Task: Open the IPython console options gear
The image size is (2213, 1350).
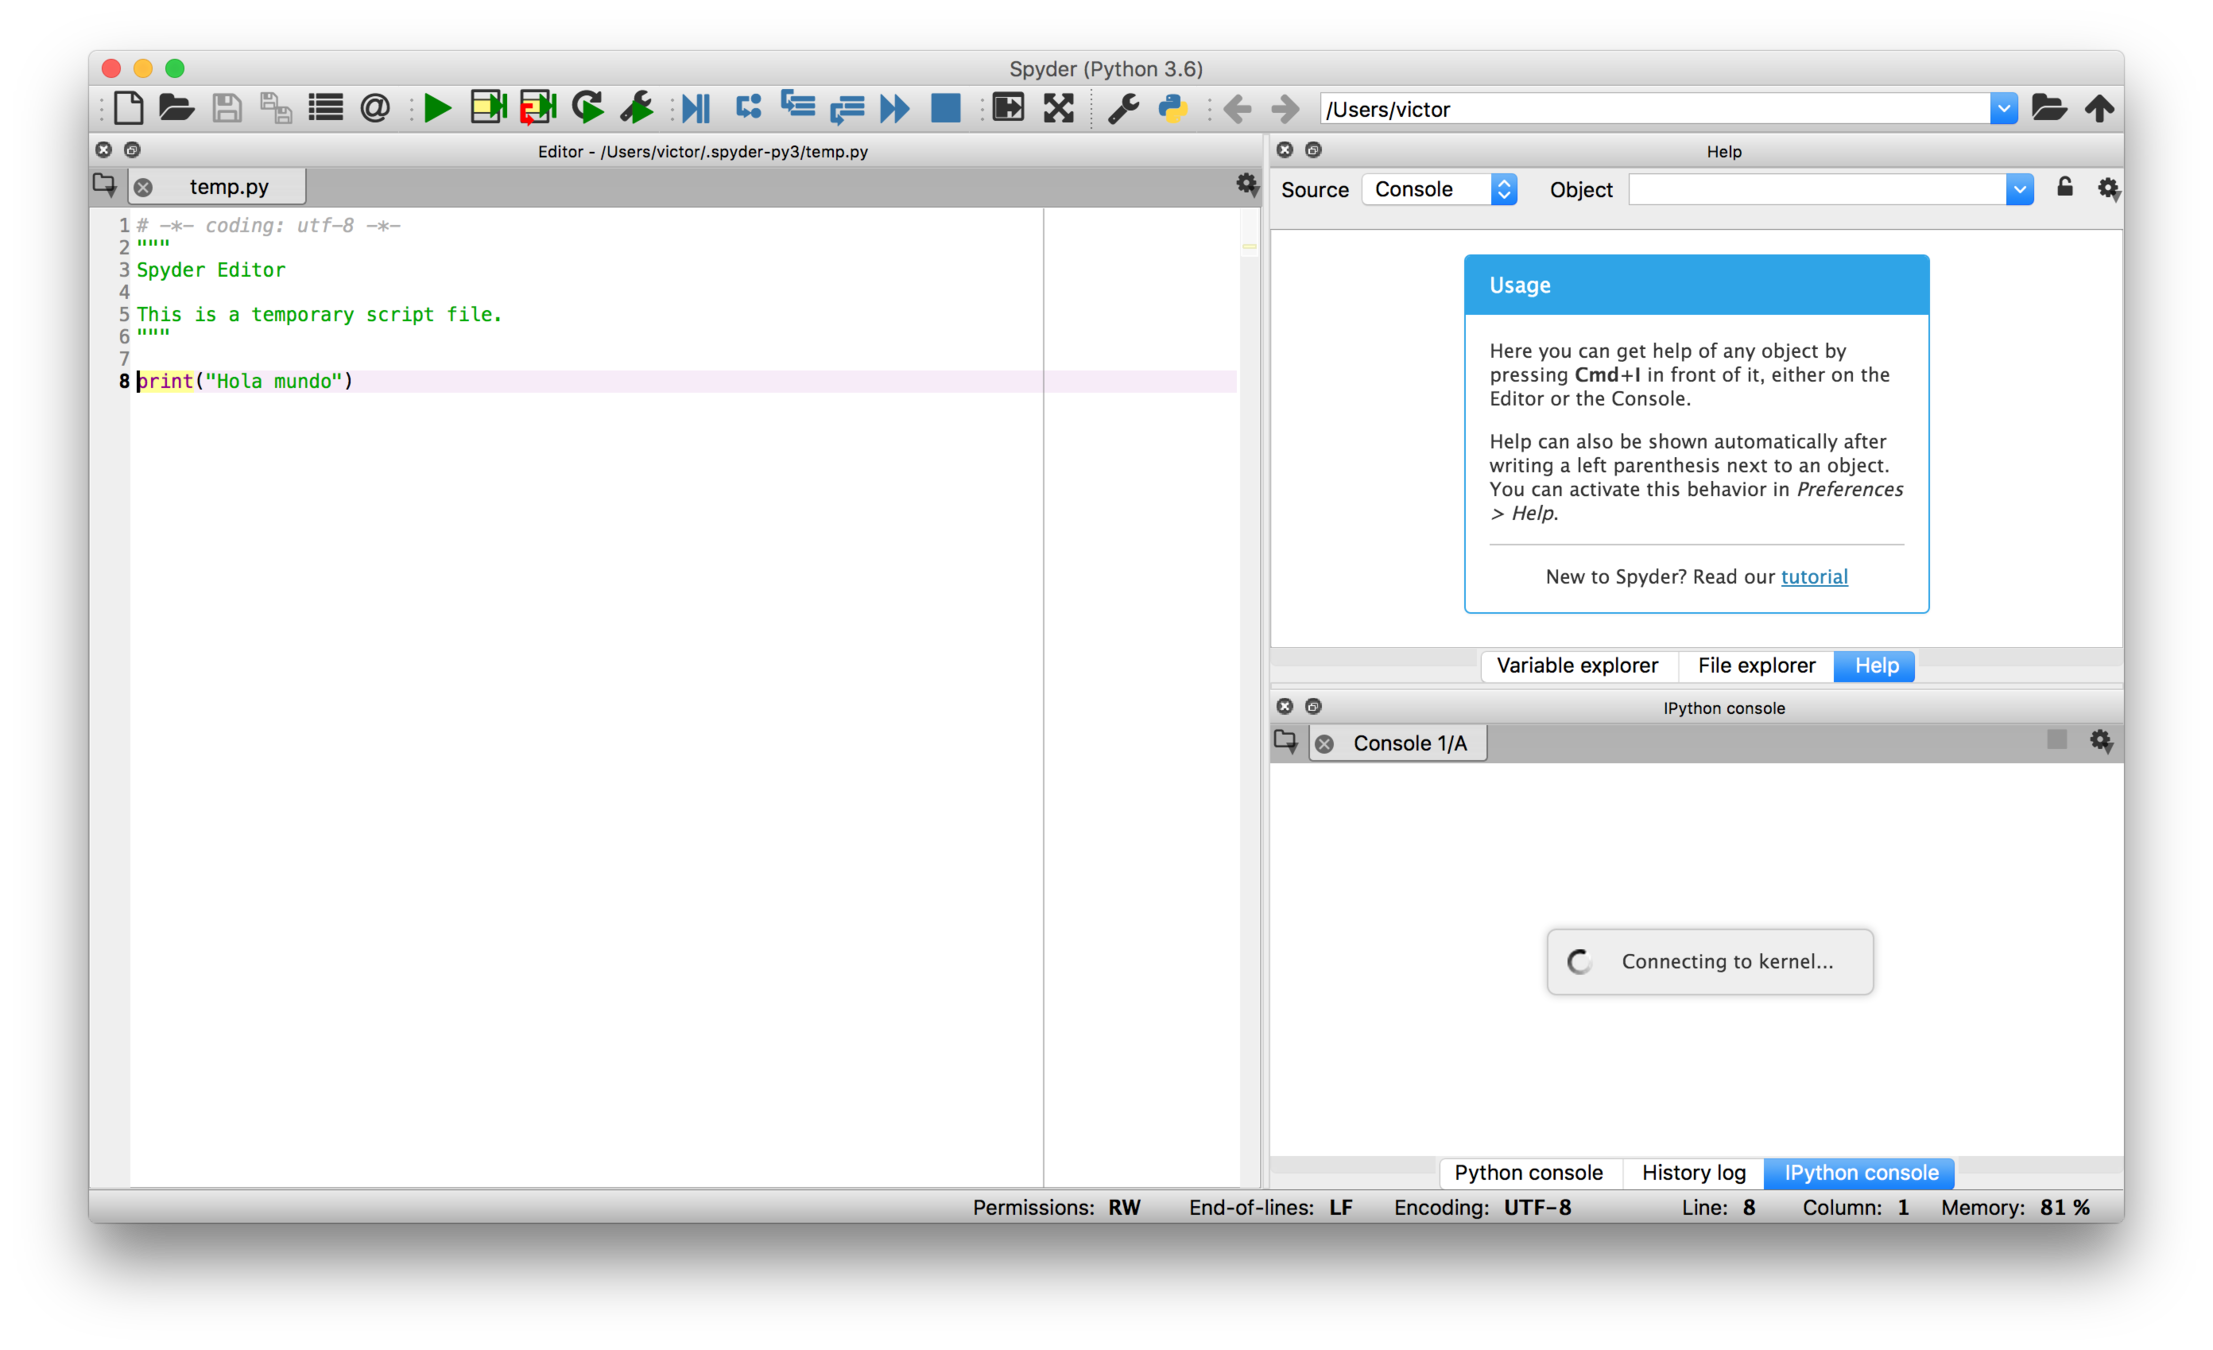Action: pos(2100,741)
